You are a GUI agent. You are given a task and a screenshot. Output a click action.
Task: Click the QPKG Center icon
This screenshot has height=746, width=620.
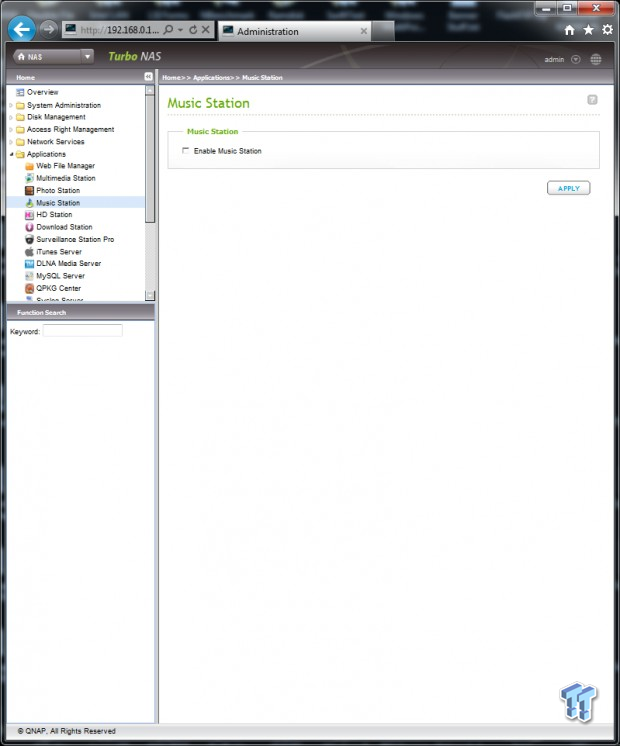click(30, 288)
